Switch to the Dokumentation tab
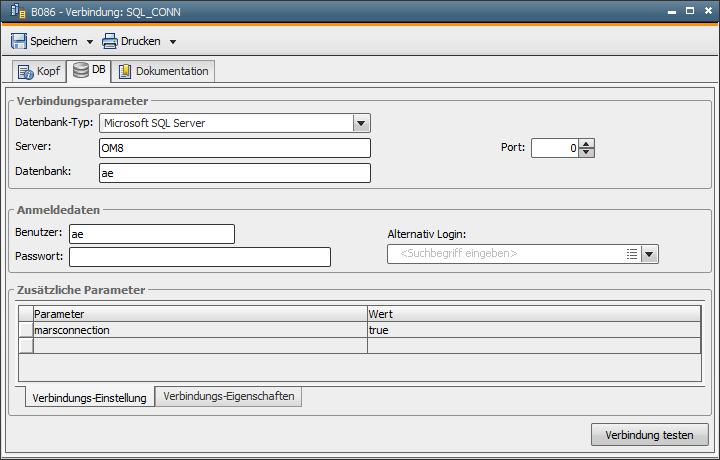Screen dimensions: 720x460 tap(162, 71)
